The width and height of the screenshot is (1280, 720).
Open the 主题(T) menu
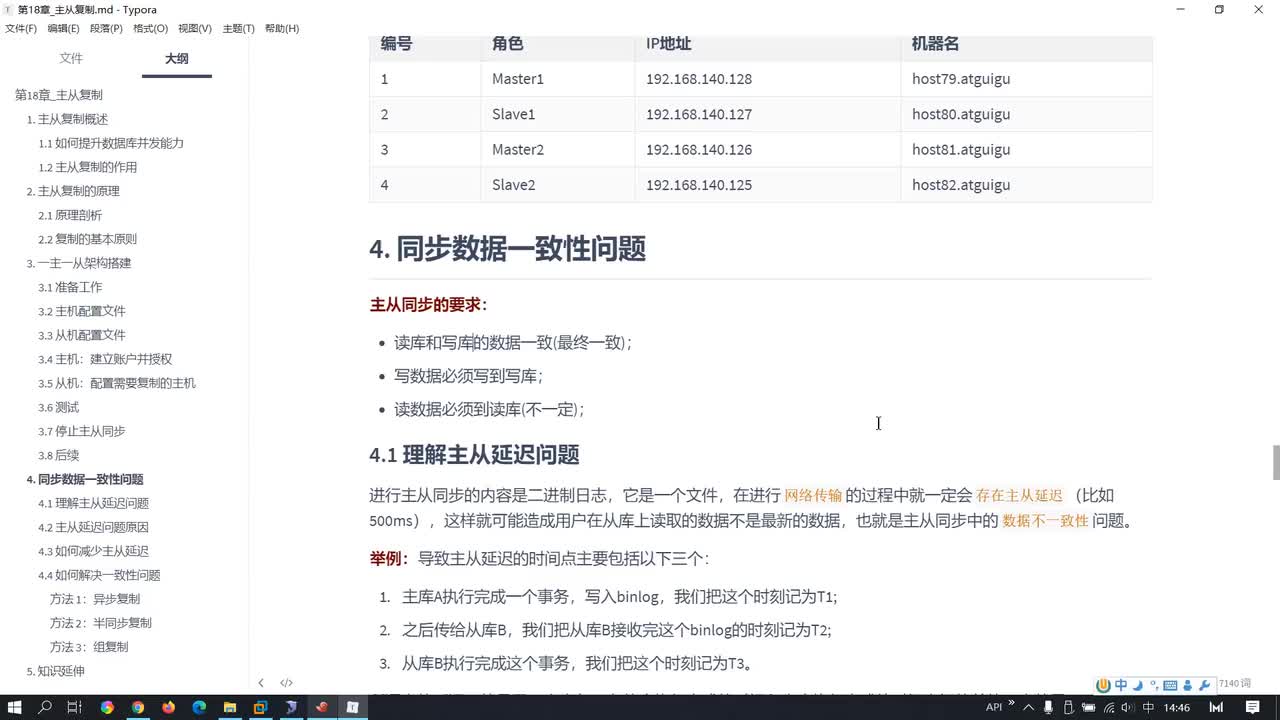pos(238,28)
